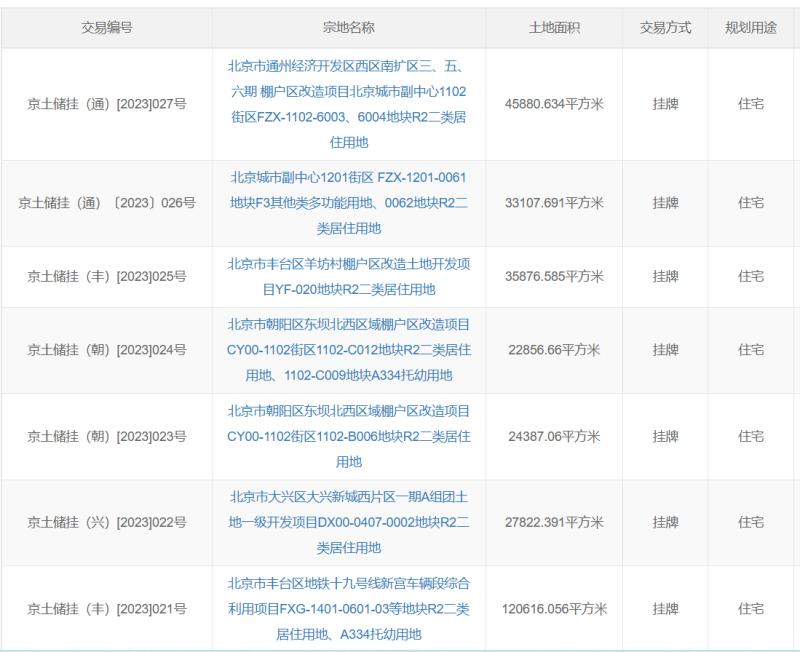Image resolution: width=800 pixels, height=652 pixels.
Task: Click the 交易方式 column header
Action: (x=660, y=26)
